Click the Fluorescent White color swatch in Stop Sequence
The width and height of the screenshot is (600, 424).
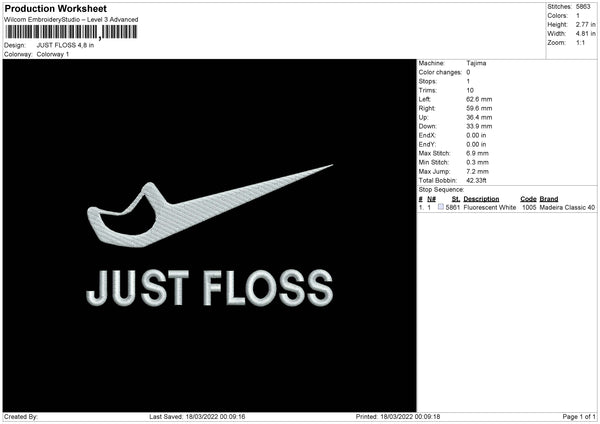(440, 207)
